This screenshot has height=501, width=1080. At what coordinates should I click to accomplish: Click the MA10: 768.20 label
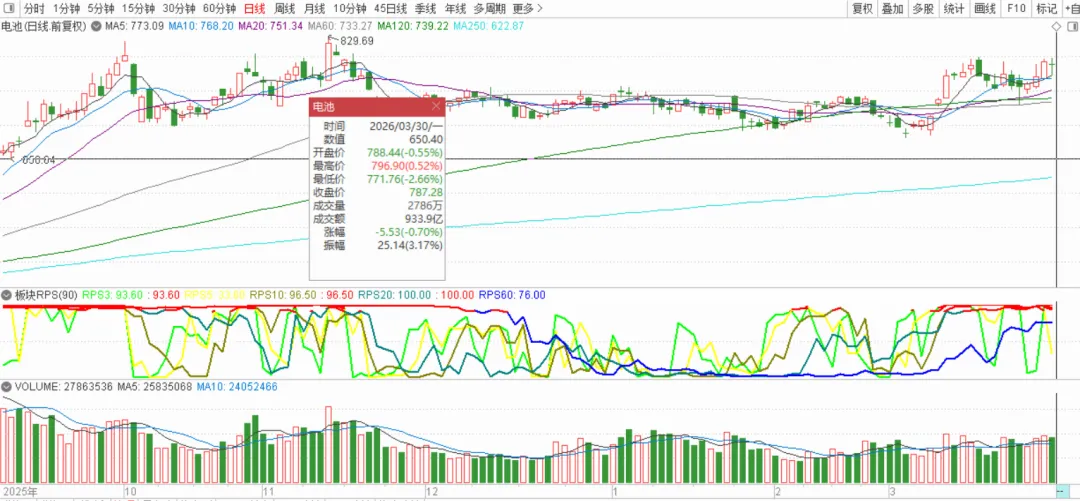tap(201, 26)
